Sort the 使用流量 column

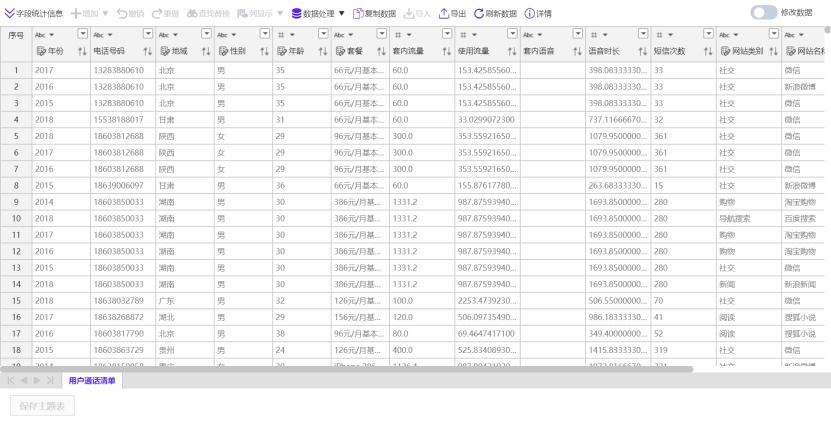click(x=512, y=51)
